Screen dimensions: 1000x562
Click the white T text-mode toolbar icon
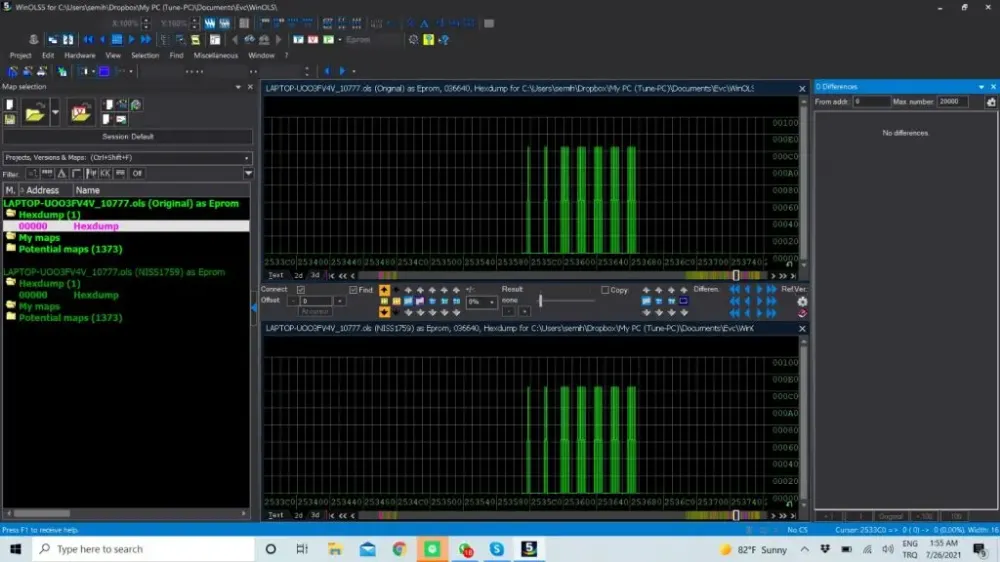[298, 40]
